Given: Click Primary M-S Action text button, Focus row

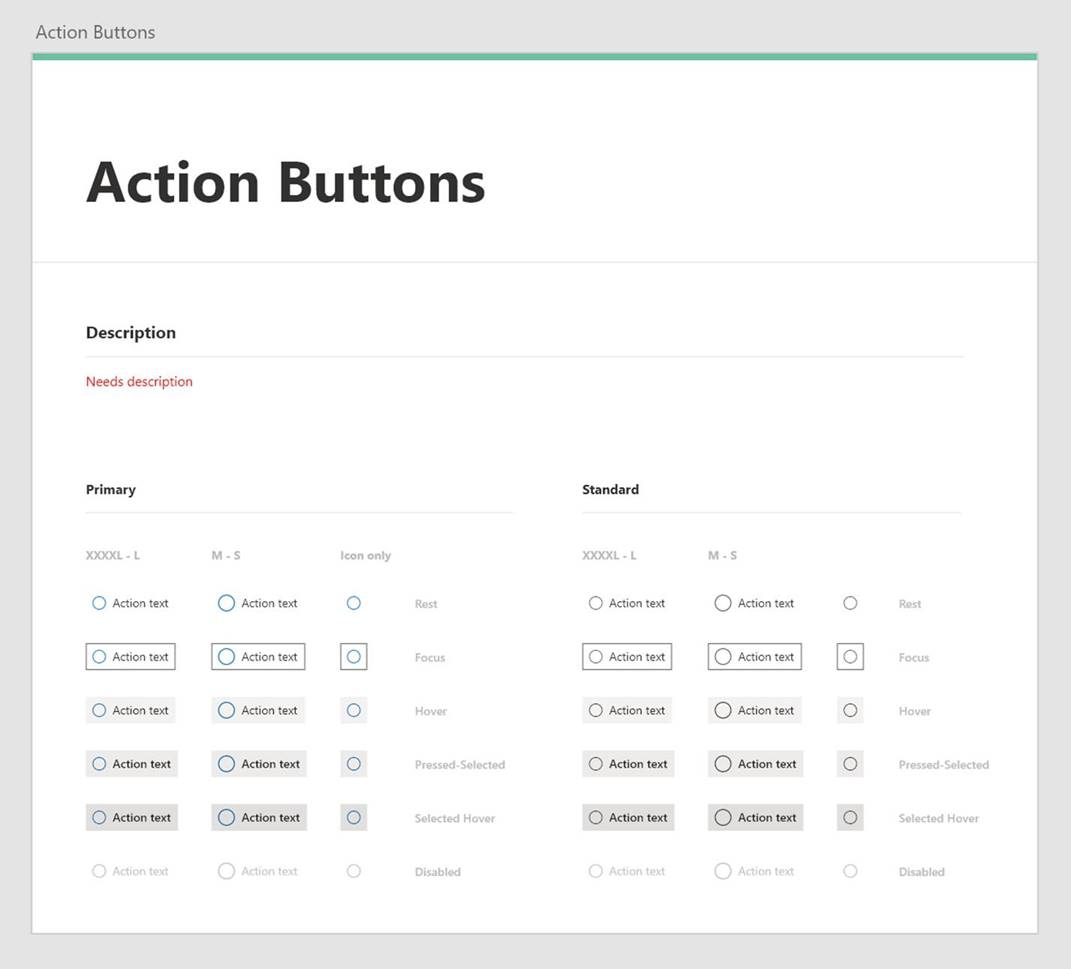Looking at the screenshot, I should [258, 656].
